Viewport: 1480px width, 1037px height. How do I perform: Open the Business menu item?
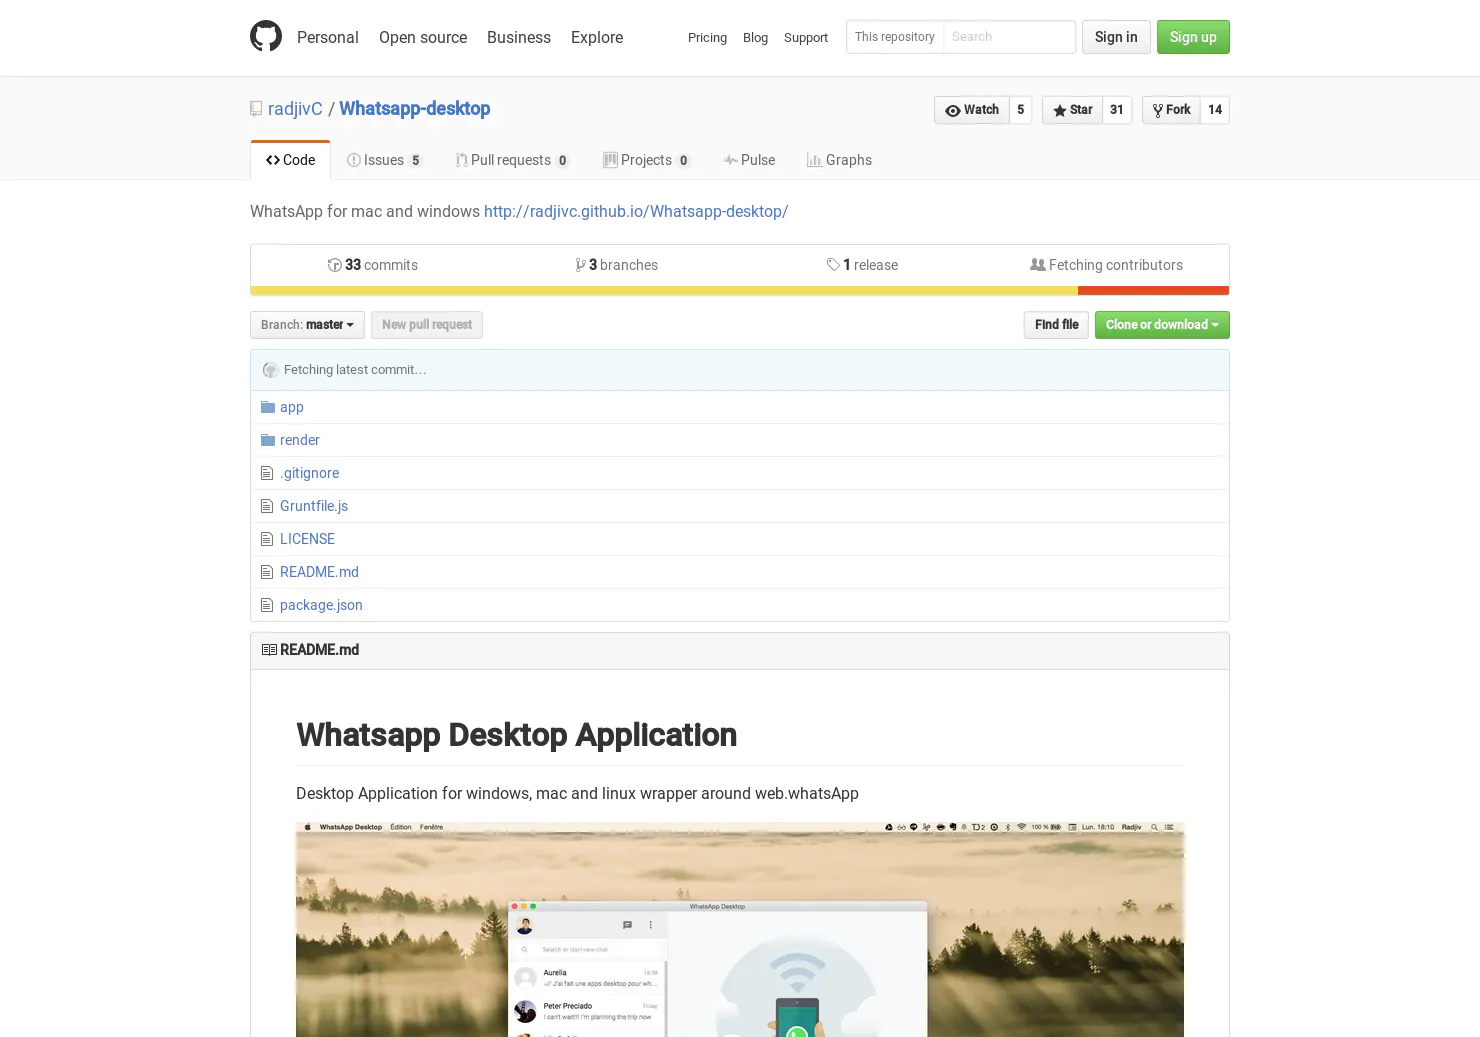(519, 37)
